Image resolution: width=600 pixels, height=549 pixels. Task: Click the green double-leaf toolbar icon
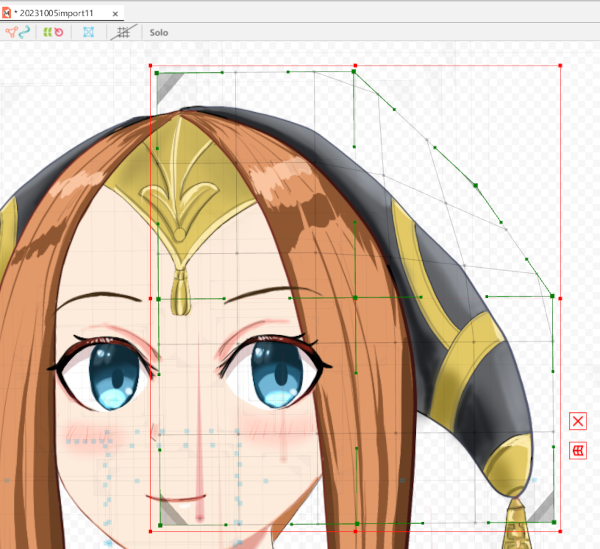pyautogui.click(x=46, y=32)
